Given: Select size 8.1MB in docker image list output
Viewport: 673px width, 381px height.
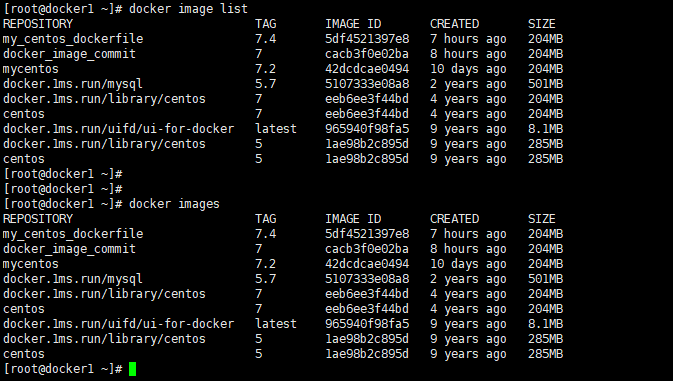Looking at the screenshot, I should coord(545,129).
